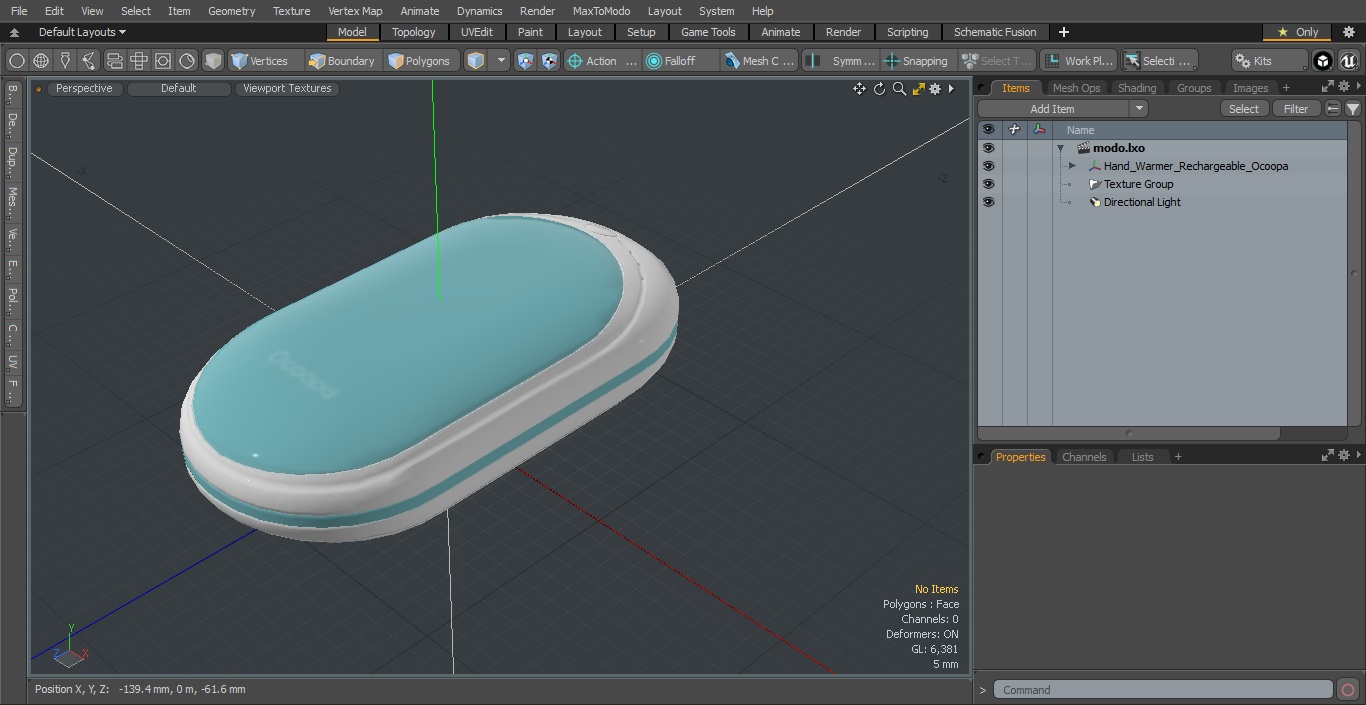Switch to the UVEdit layout tab
Screen dimensions: 1366x705
coord(477,32)
